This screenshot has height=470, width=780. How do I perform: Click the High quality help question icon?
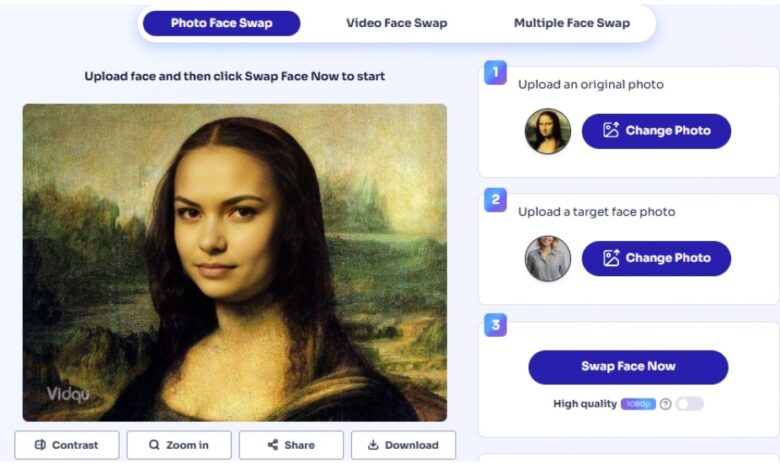(665, 404)
